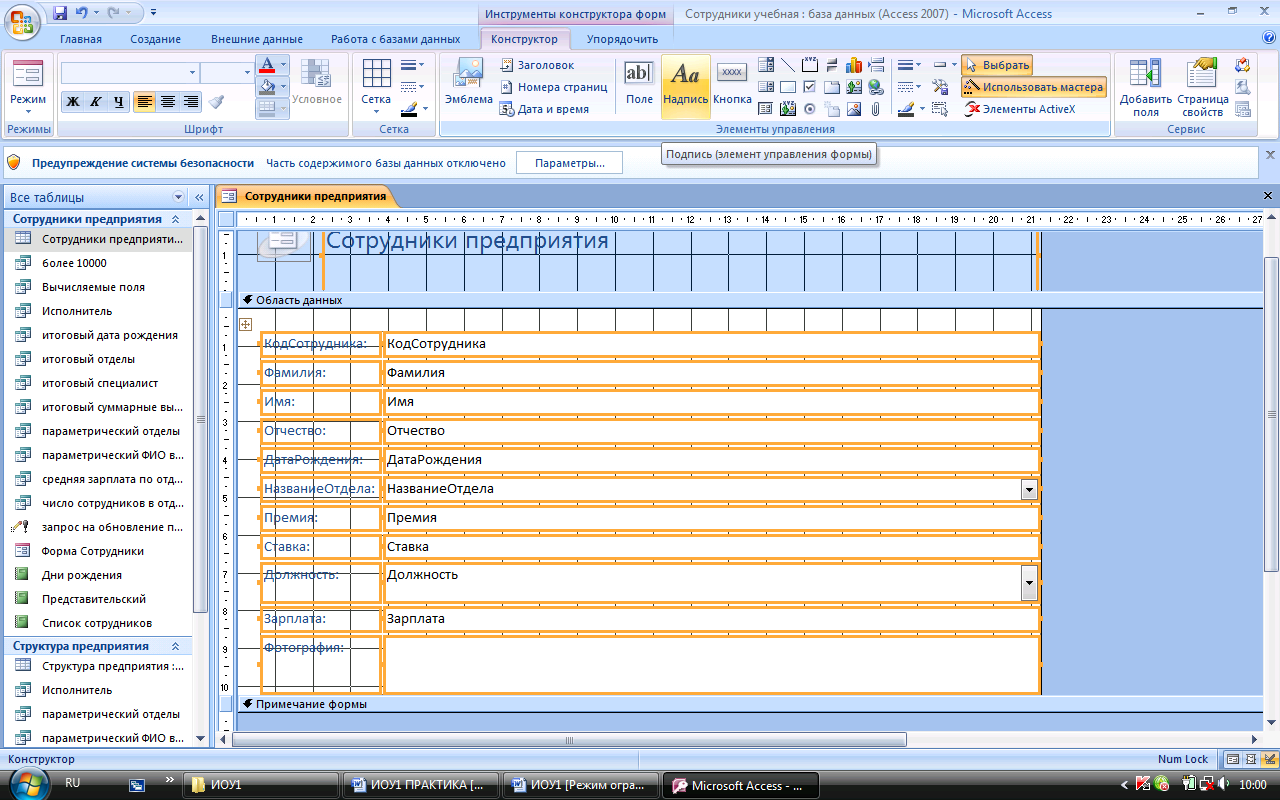This screenshot has height=800, width=1280.
Task: Click the Эмблема (logo) icon
Action: pyautogui.click(x=469, y=81)
